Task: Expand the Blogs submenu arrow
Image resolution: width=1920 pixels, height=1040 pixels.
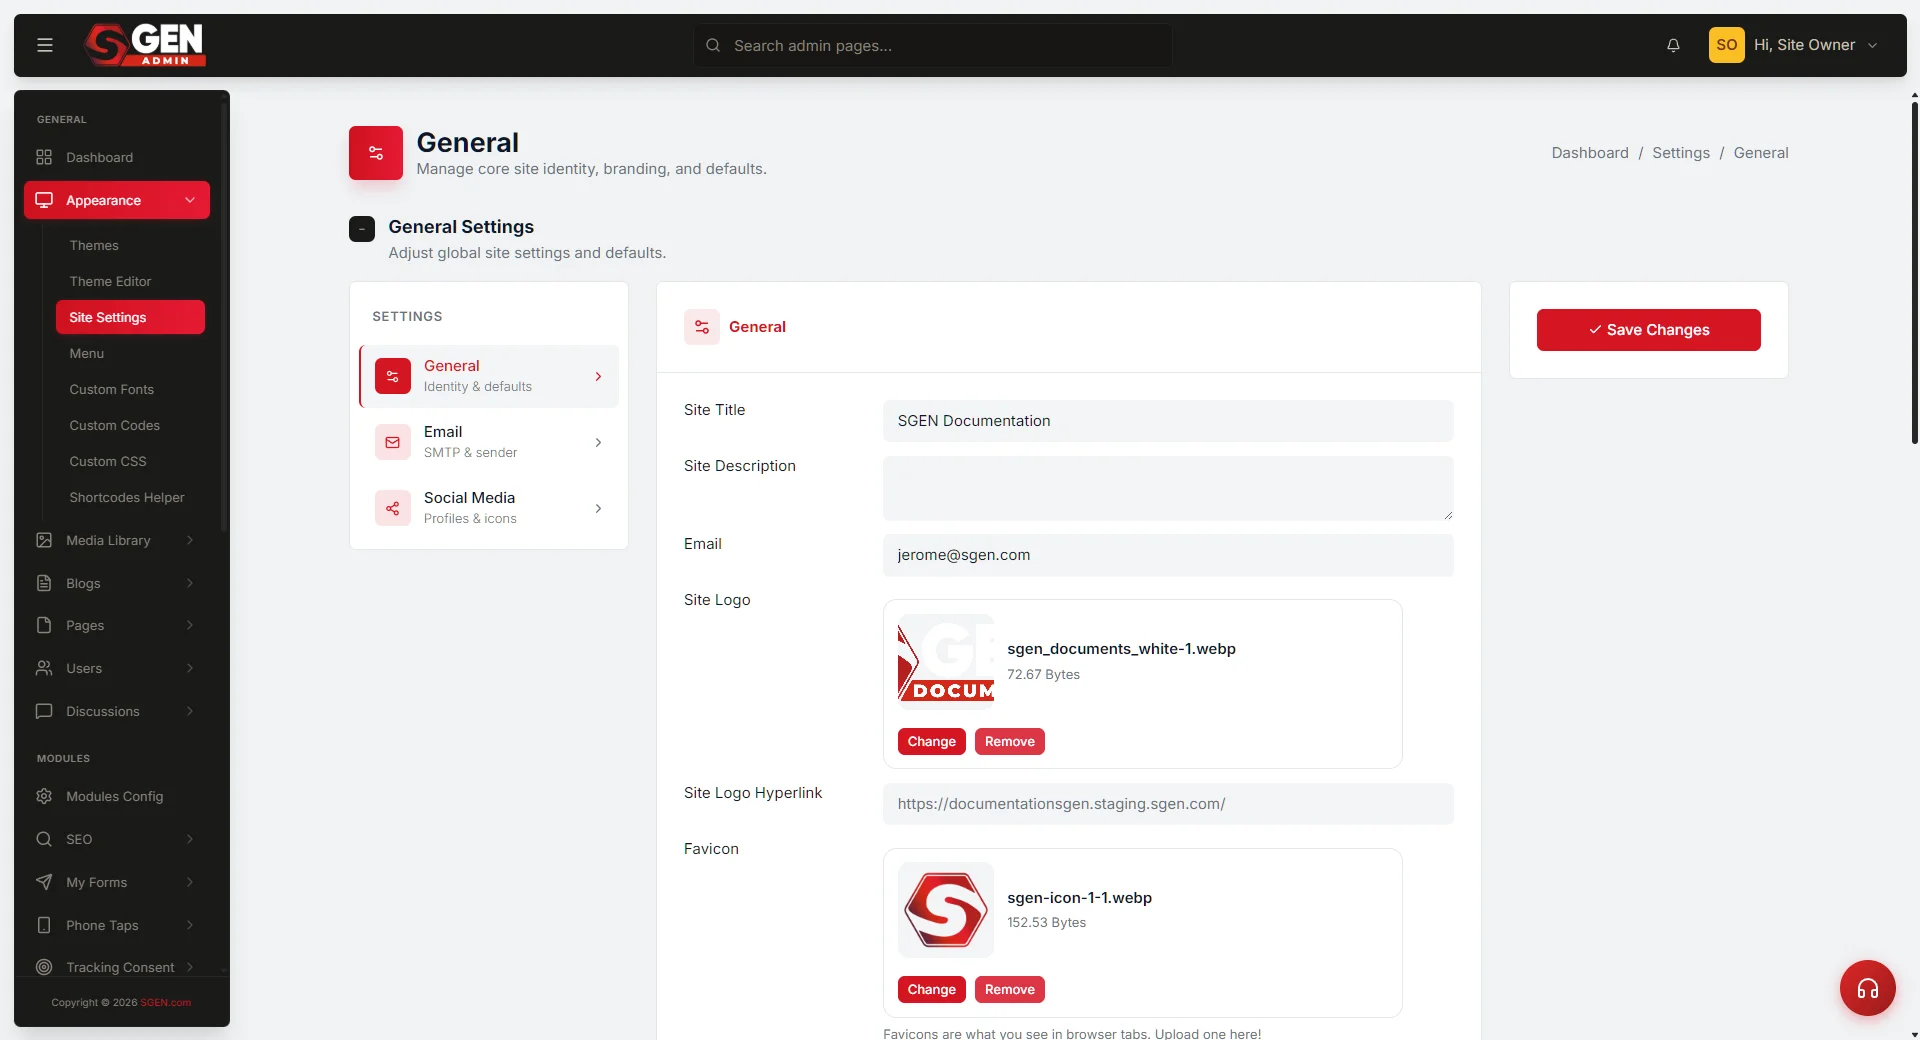Action: pos(190,583)
